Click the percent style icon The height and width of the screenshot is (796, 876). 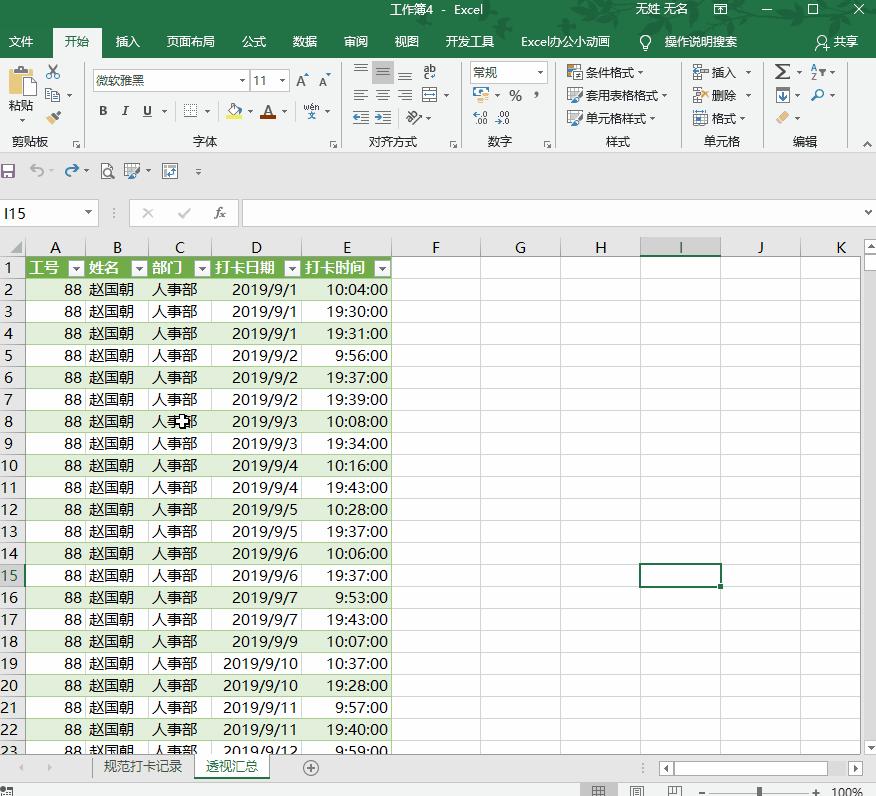click(515, 96)
